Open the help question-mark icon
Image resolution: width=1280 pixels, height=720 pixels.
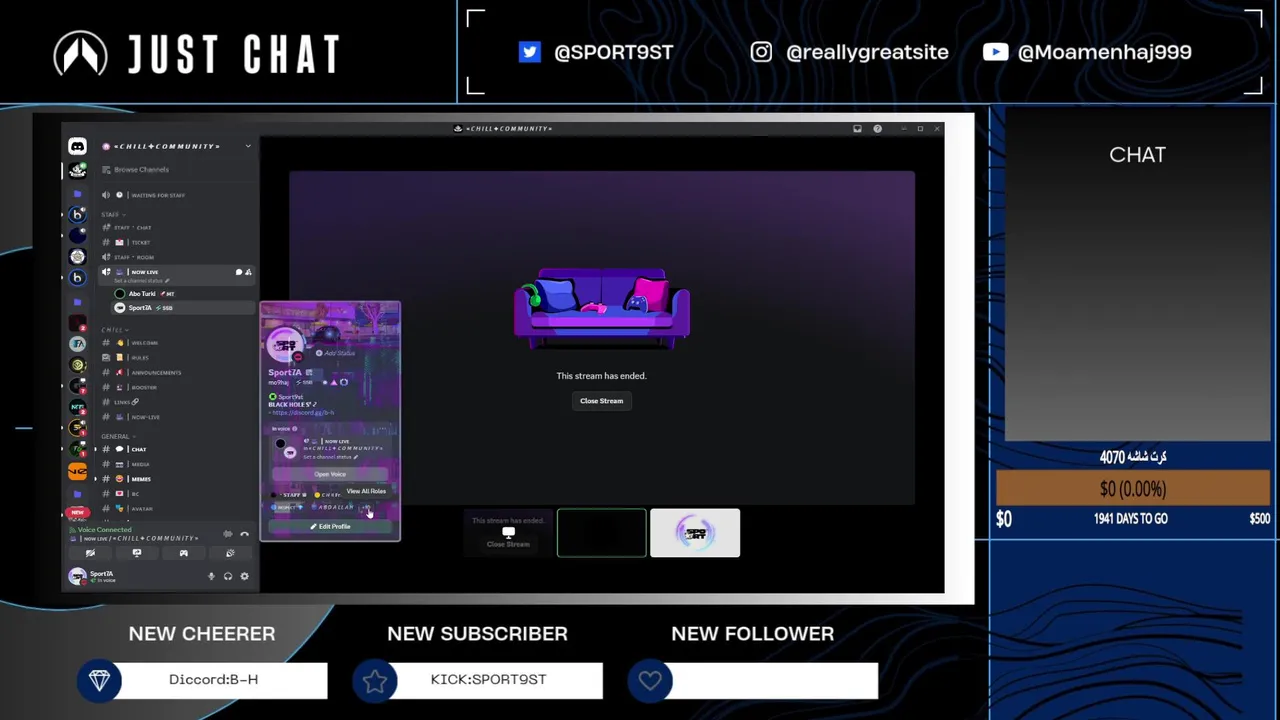coord(877,128)
